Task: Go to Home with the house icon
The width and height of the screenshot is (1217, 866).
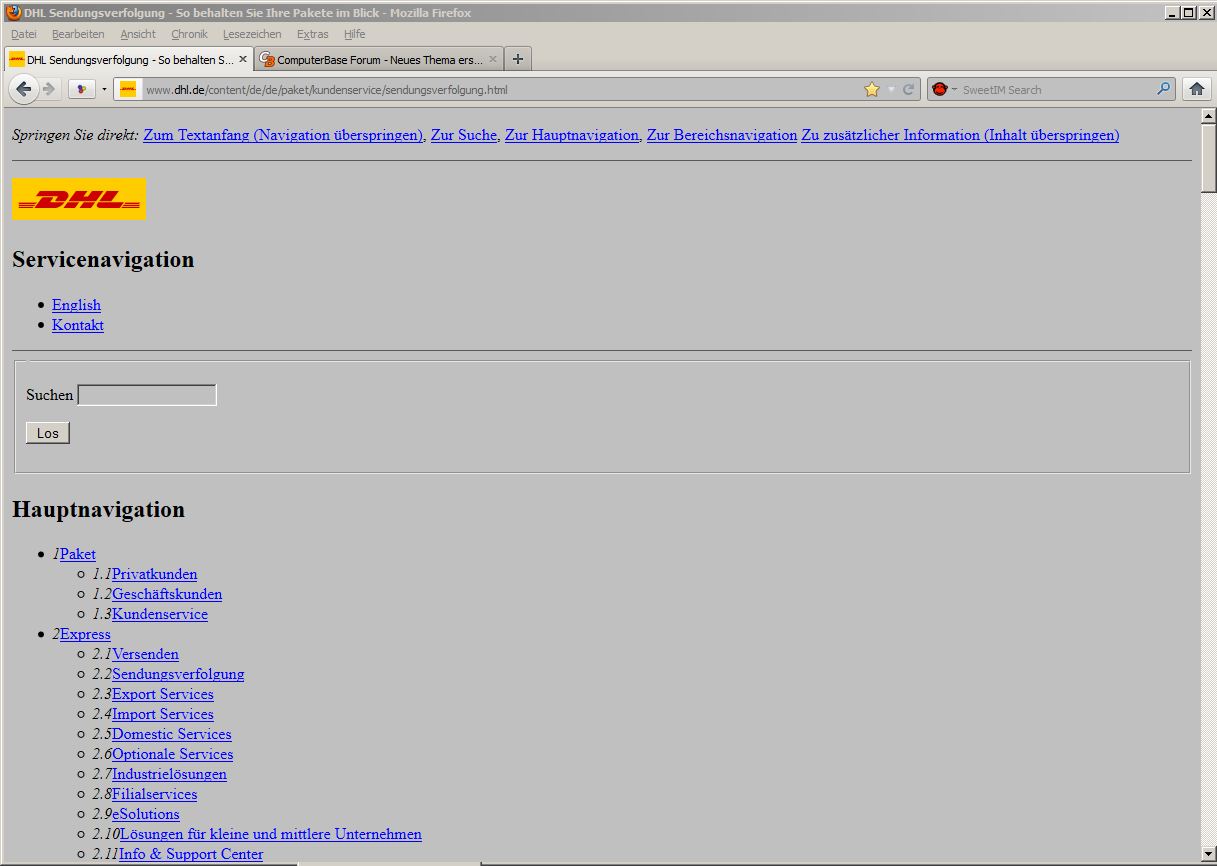Action: coord(1196,89)
